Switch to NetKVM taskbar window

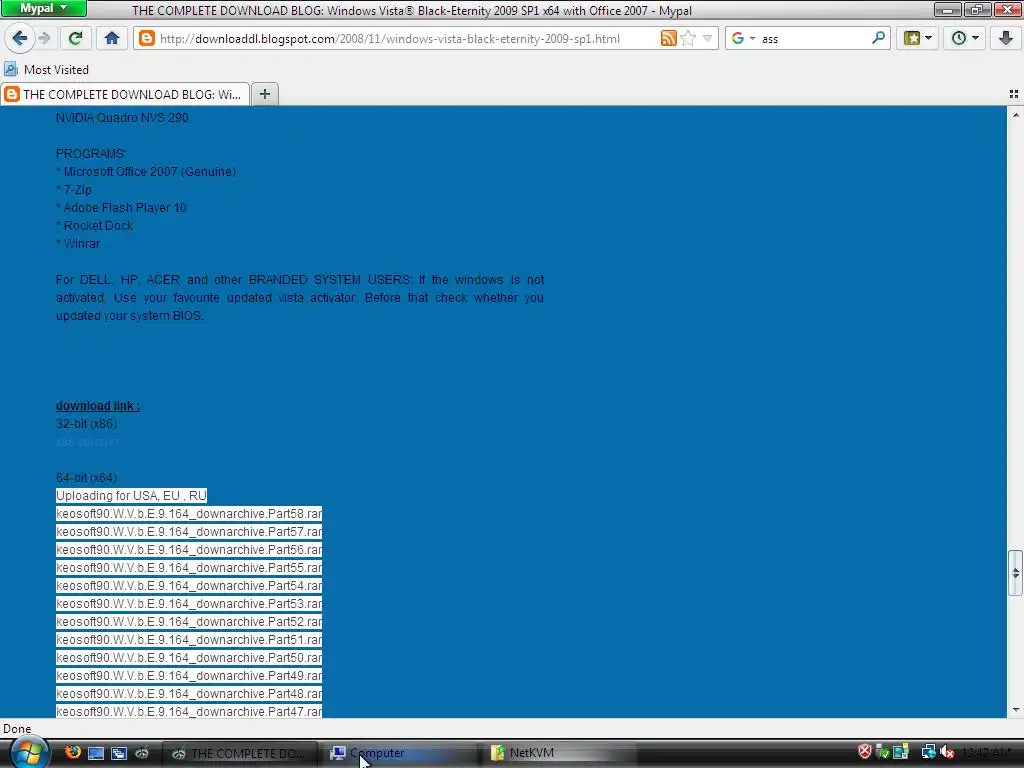[560, 753]
